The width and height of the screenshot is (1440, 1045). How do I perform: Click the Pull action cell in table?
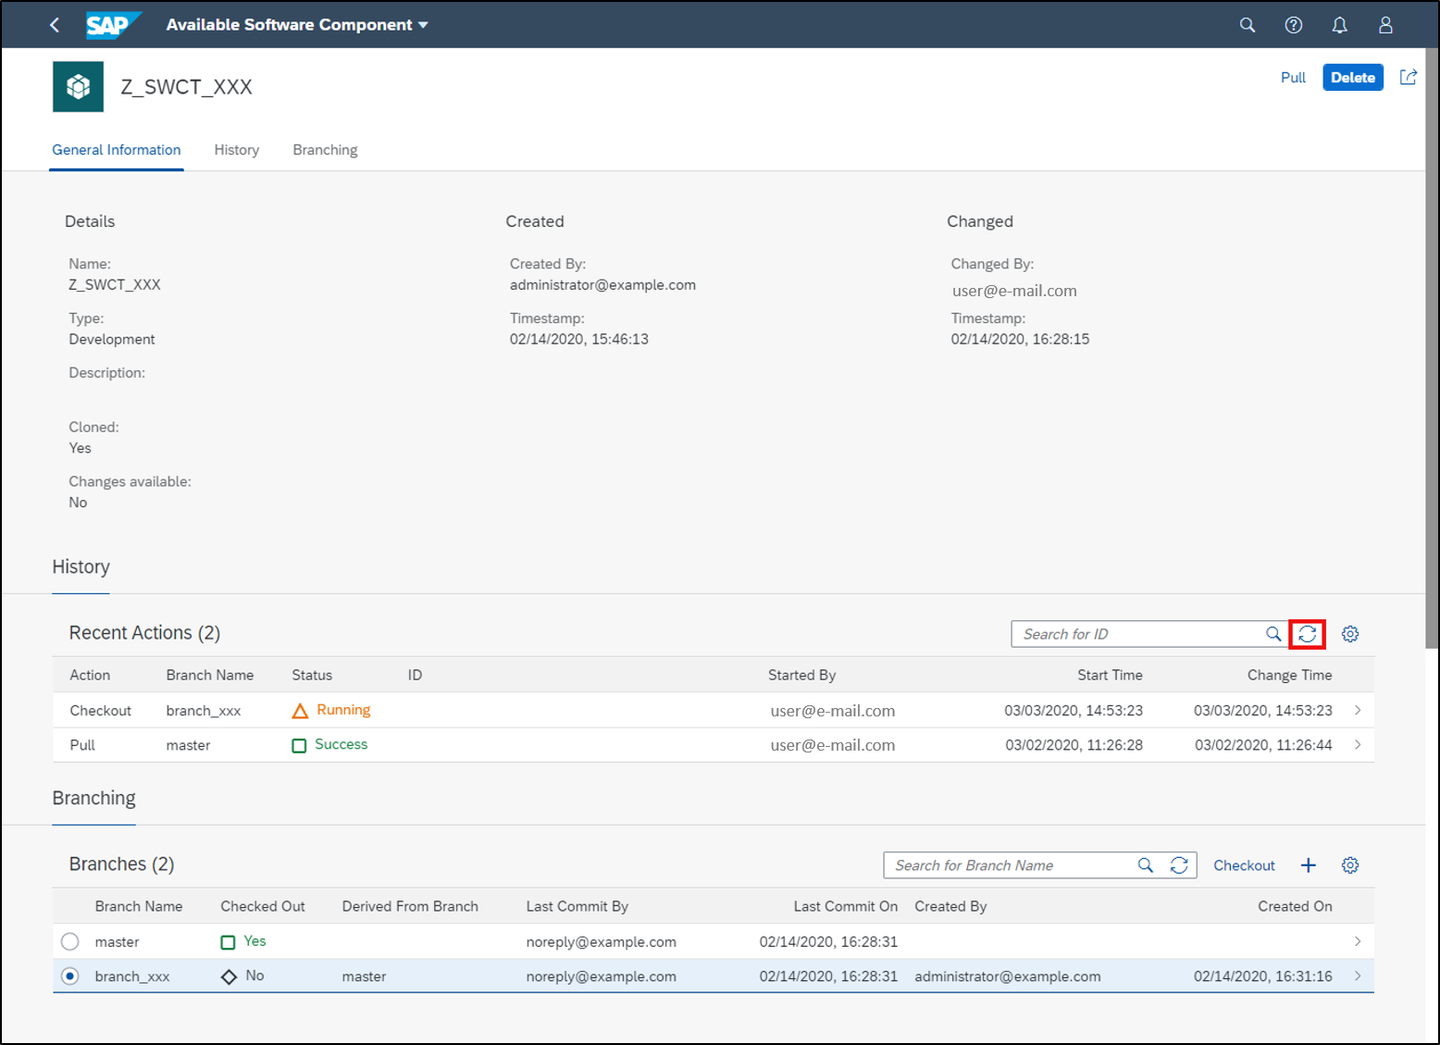(82, 745)
